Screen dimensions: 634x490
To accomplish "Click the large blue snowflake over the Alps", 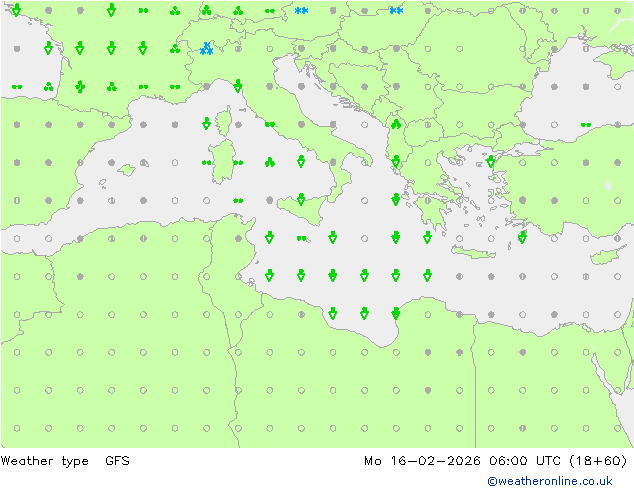I will [x=206, y=48].
